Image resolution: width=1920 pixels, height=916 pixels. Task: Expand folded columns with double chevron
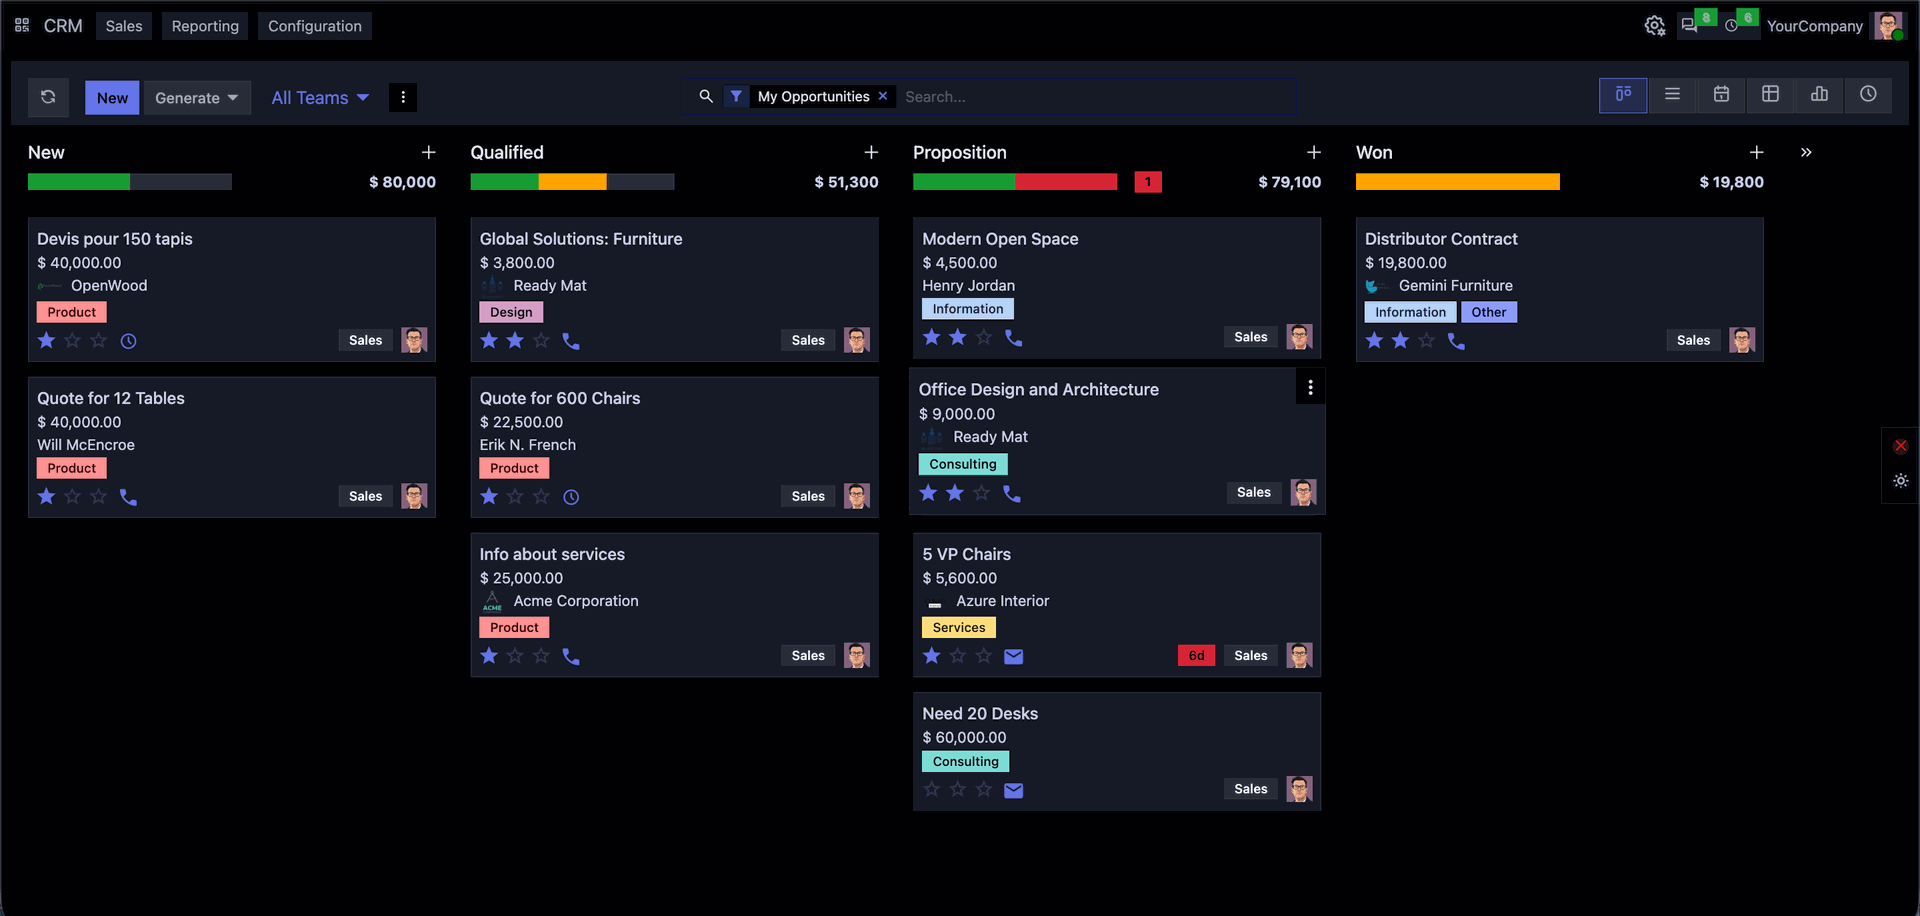1806,153
